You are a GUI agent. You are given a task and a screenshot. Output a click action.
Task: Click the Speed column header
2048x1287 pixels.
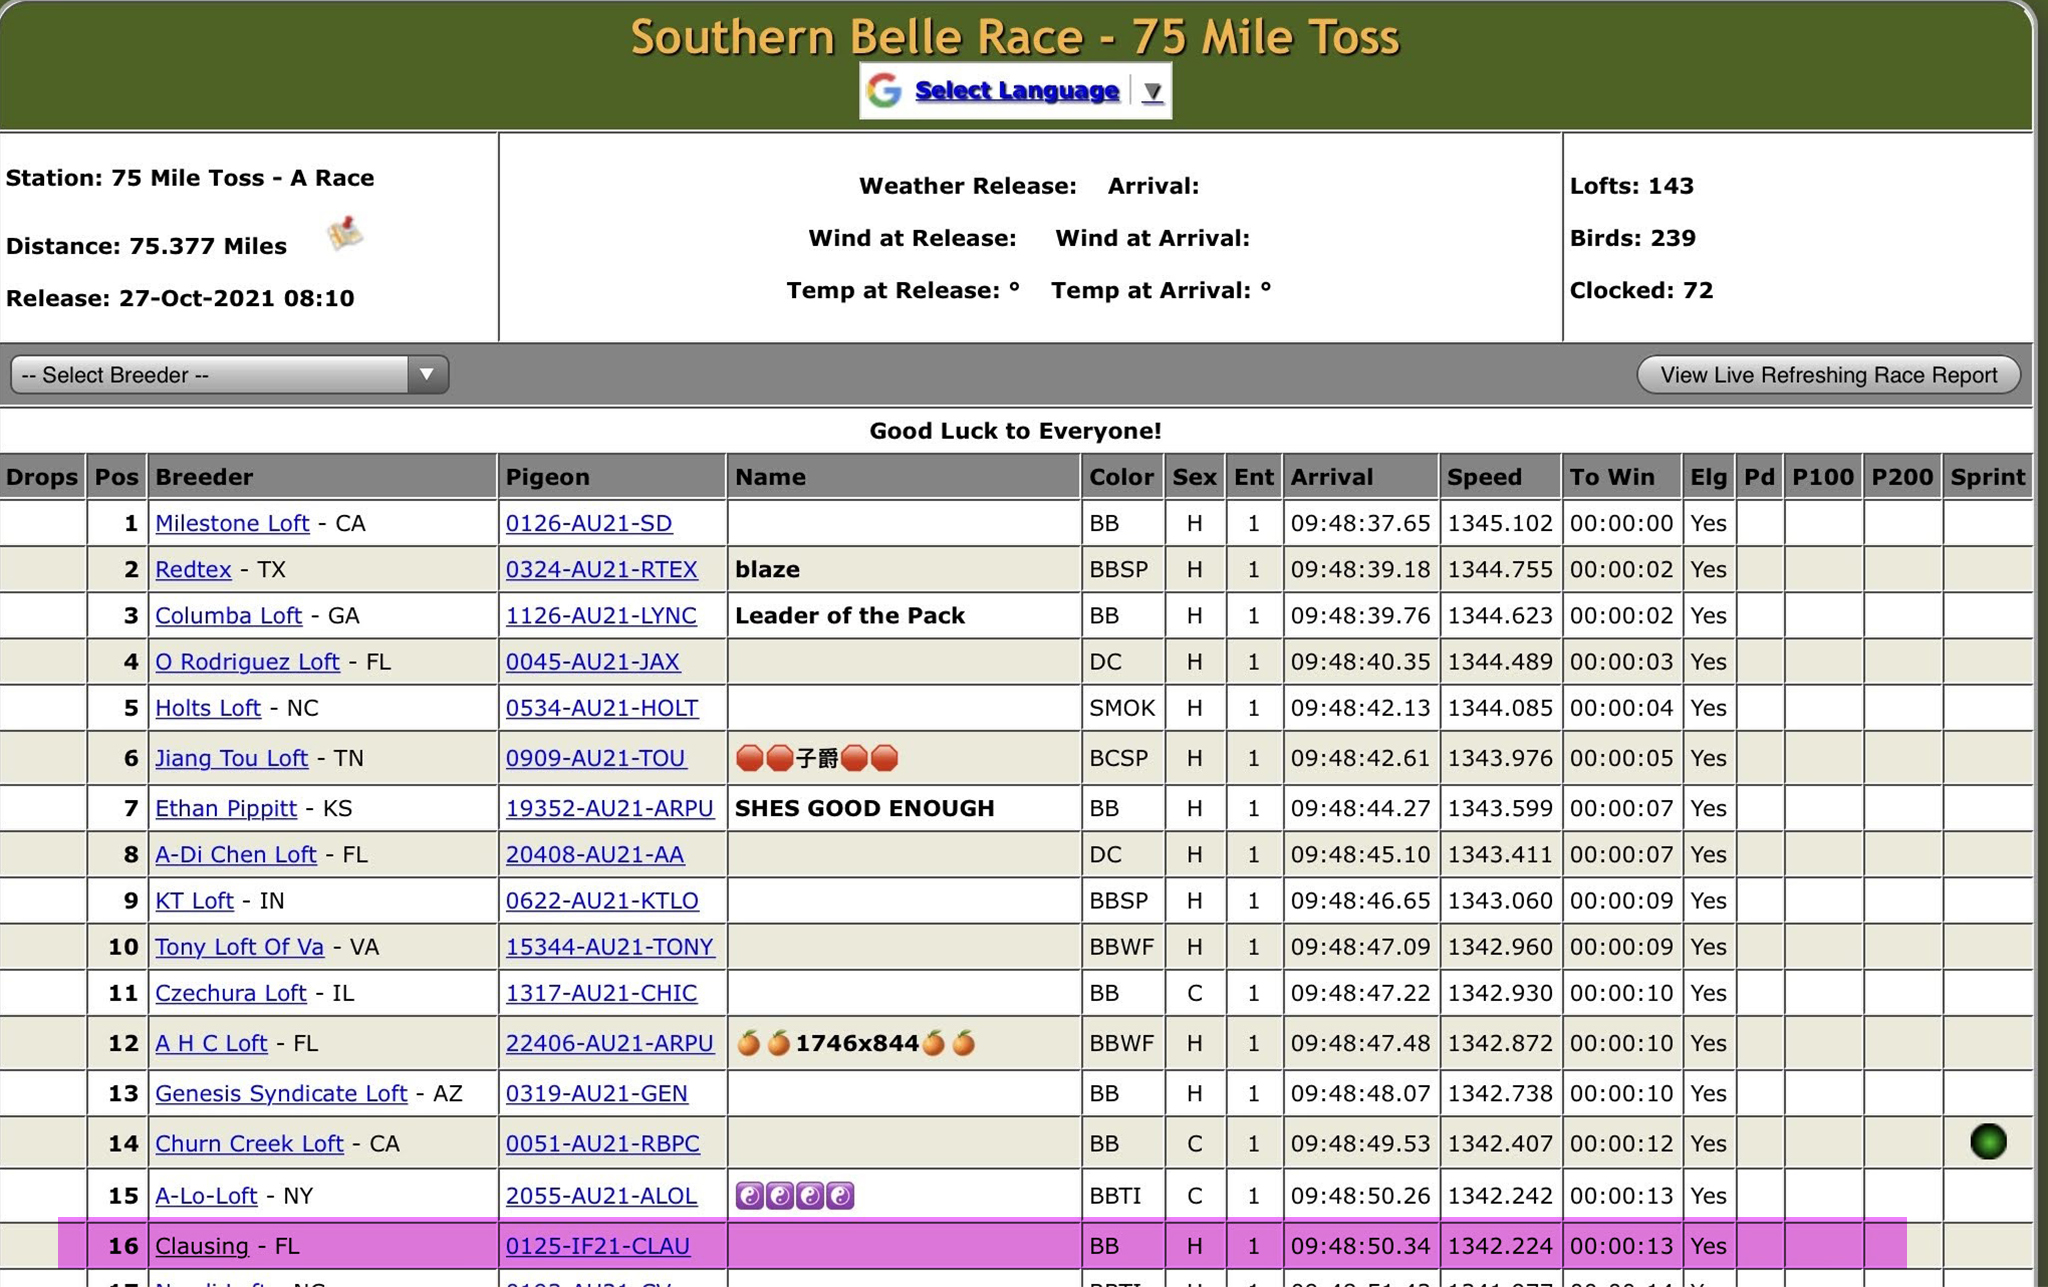click(x=1484, y=477)
